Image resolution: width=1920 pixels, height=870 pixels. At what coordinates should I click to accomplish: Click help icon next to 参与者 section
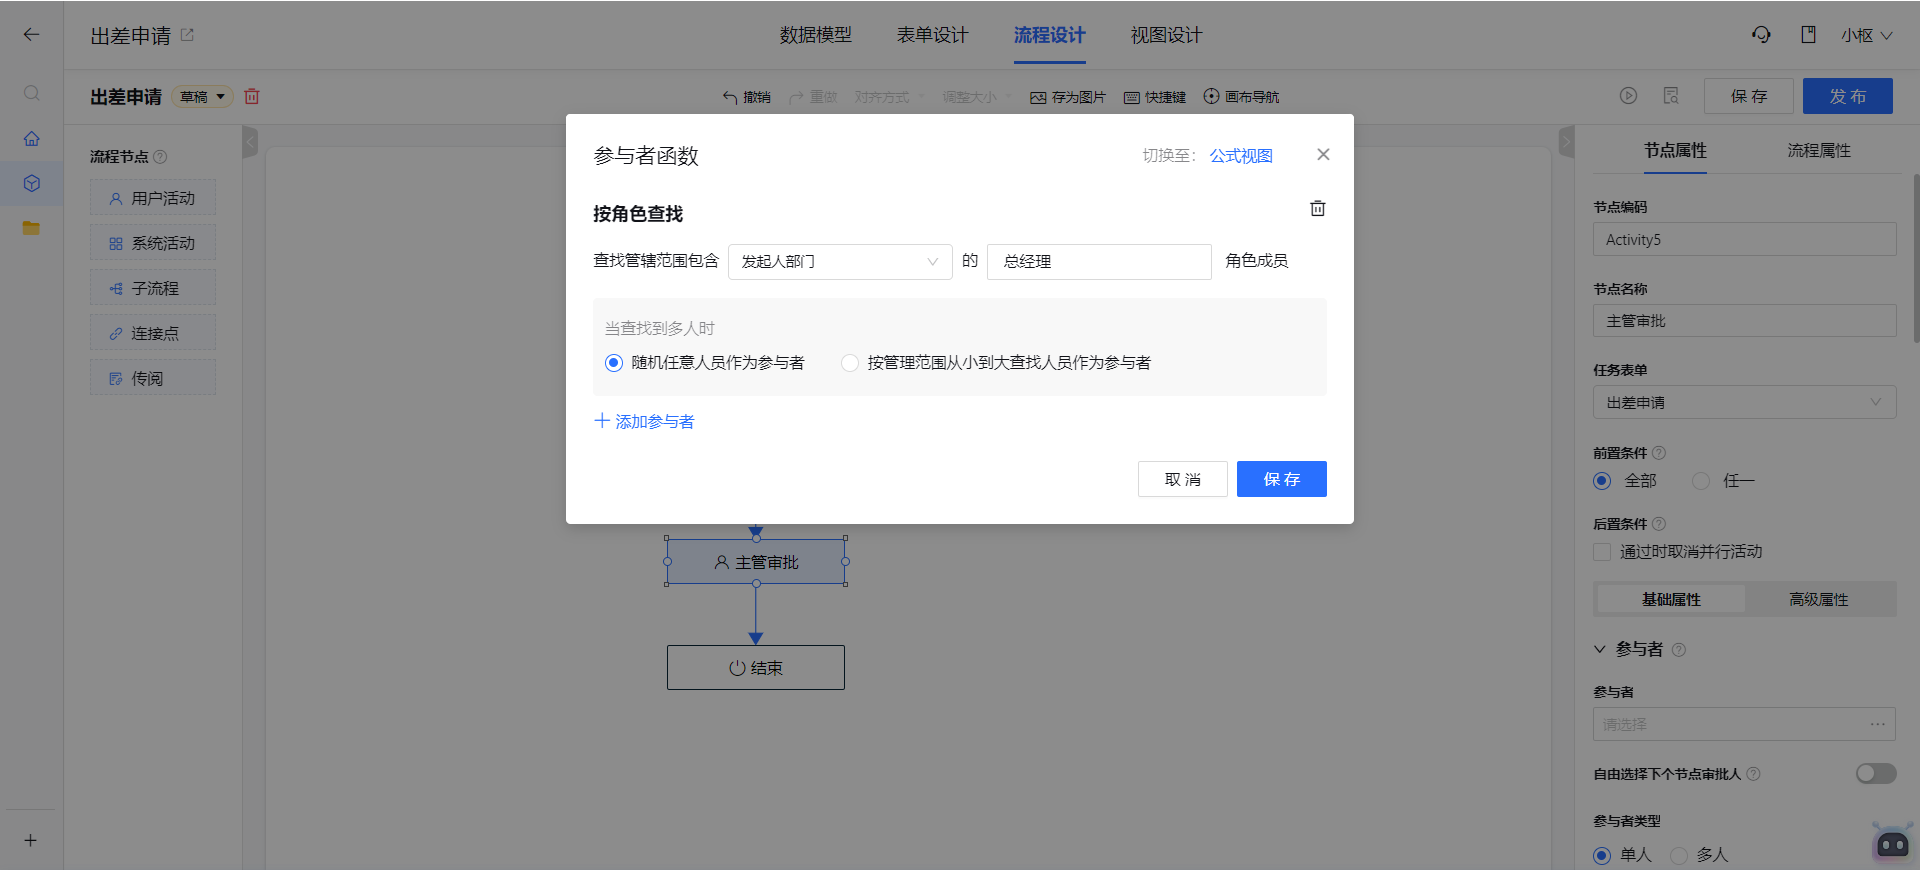[1679, 650]
